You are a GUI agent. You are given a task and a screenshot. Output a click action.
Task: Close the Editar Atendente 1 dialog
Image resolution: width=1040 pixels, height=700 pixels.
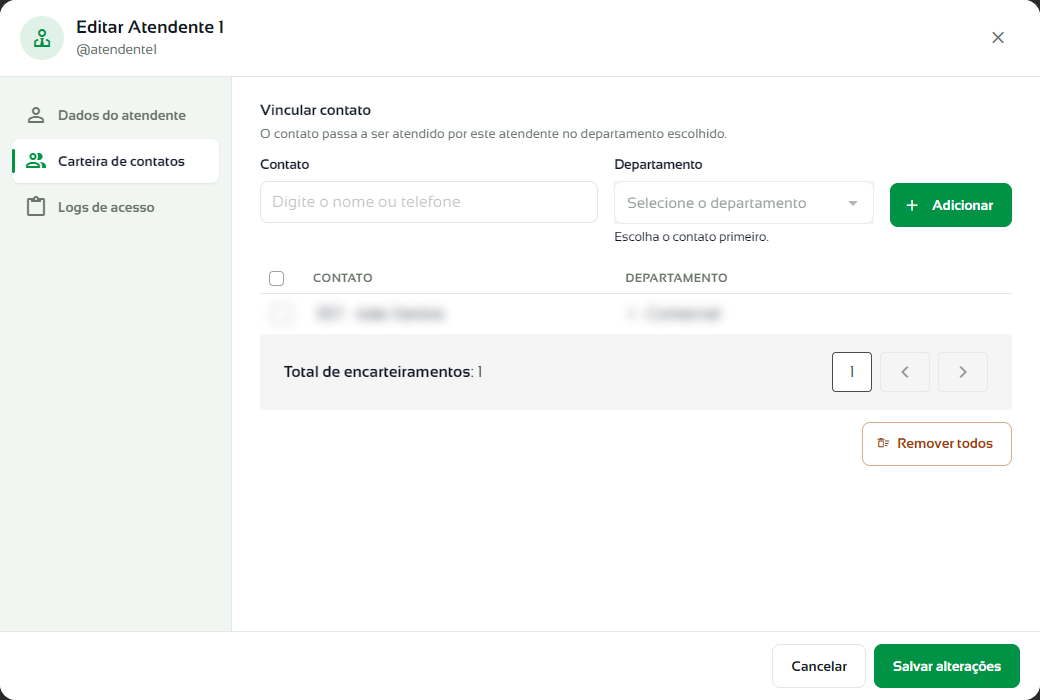tap(998, 38)
